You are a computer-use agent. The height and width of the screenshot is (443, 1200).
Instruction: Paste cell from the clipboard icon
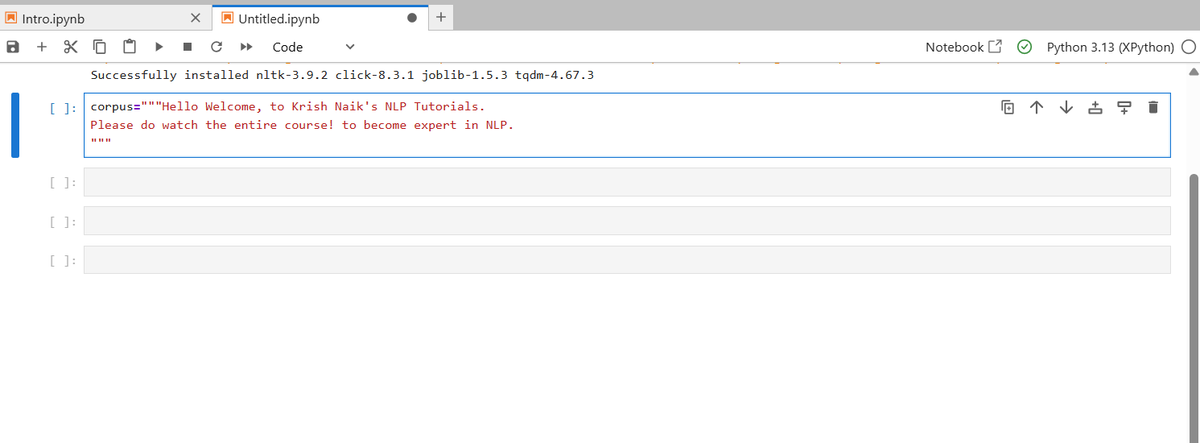coord(130,47)
